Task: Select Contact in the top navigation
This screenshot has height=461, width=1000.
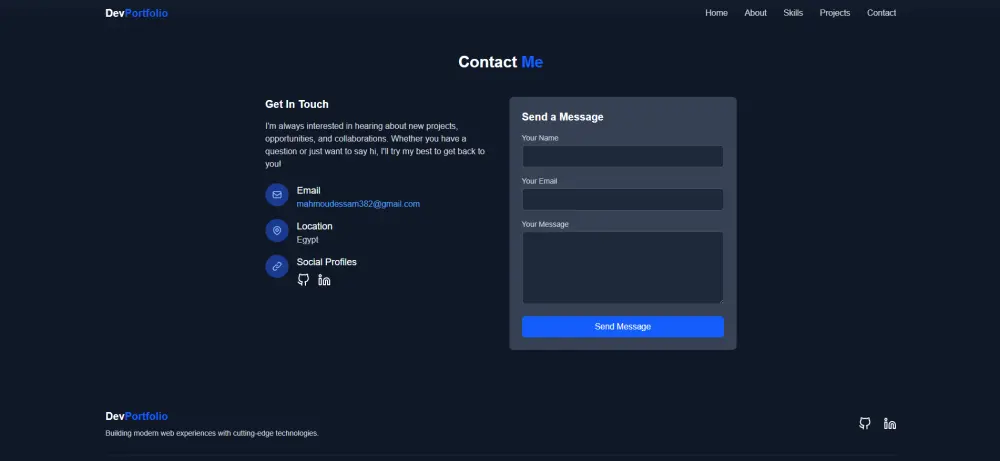Action: coord(881,13)
